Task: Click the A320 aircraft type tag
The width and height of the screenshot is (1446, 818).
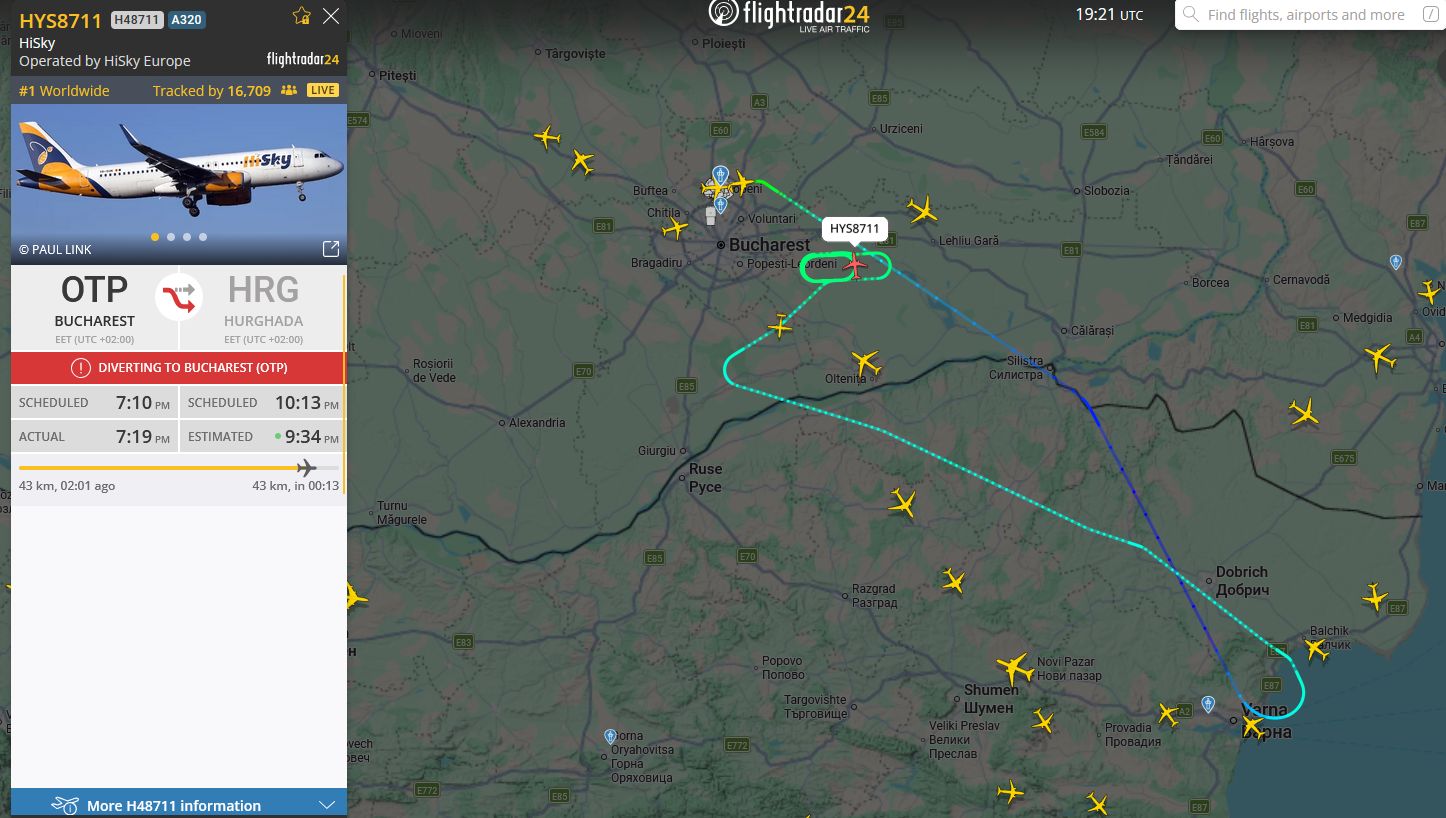Action: (x=187, y=19)
